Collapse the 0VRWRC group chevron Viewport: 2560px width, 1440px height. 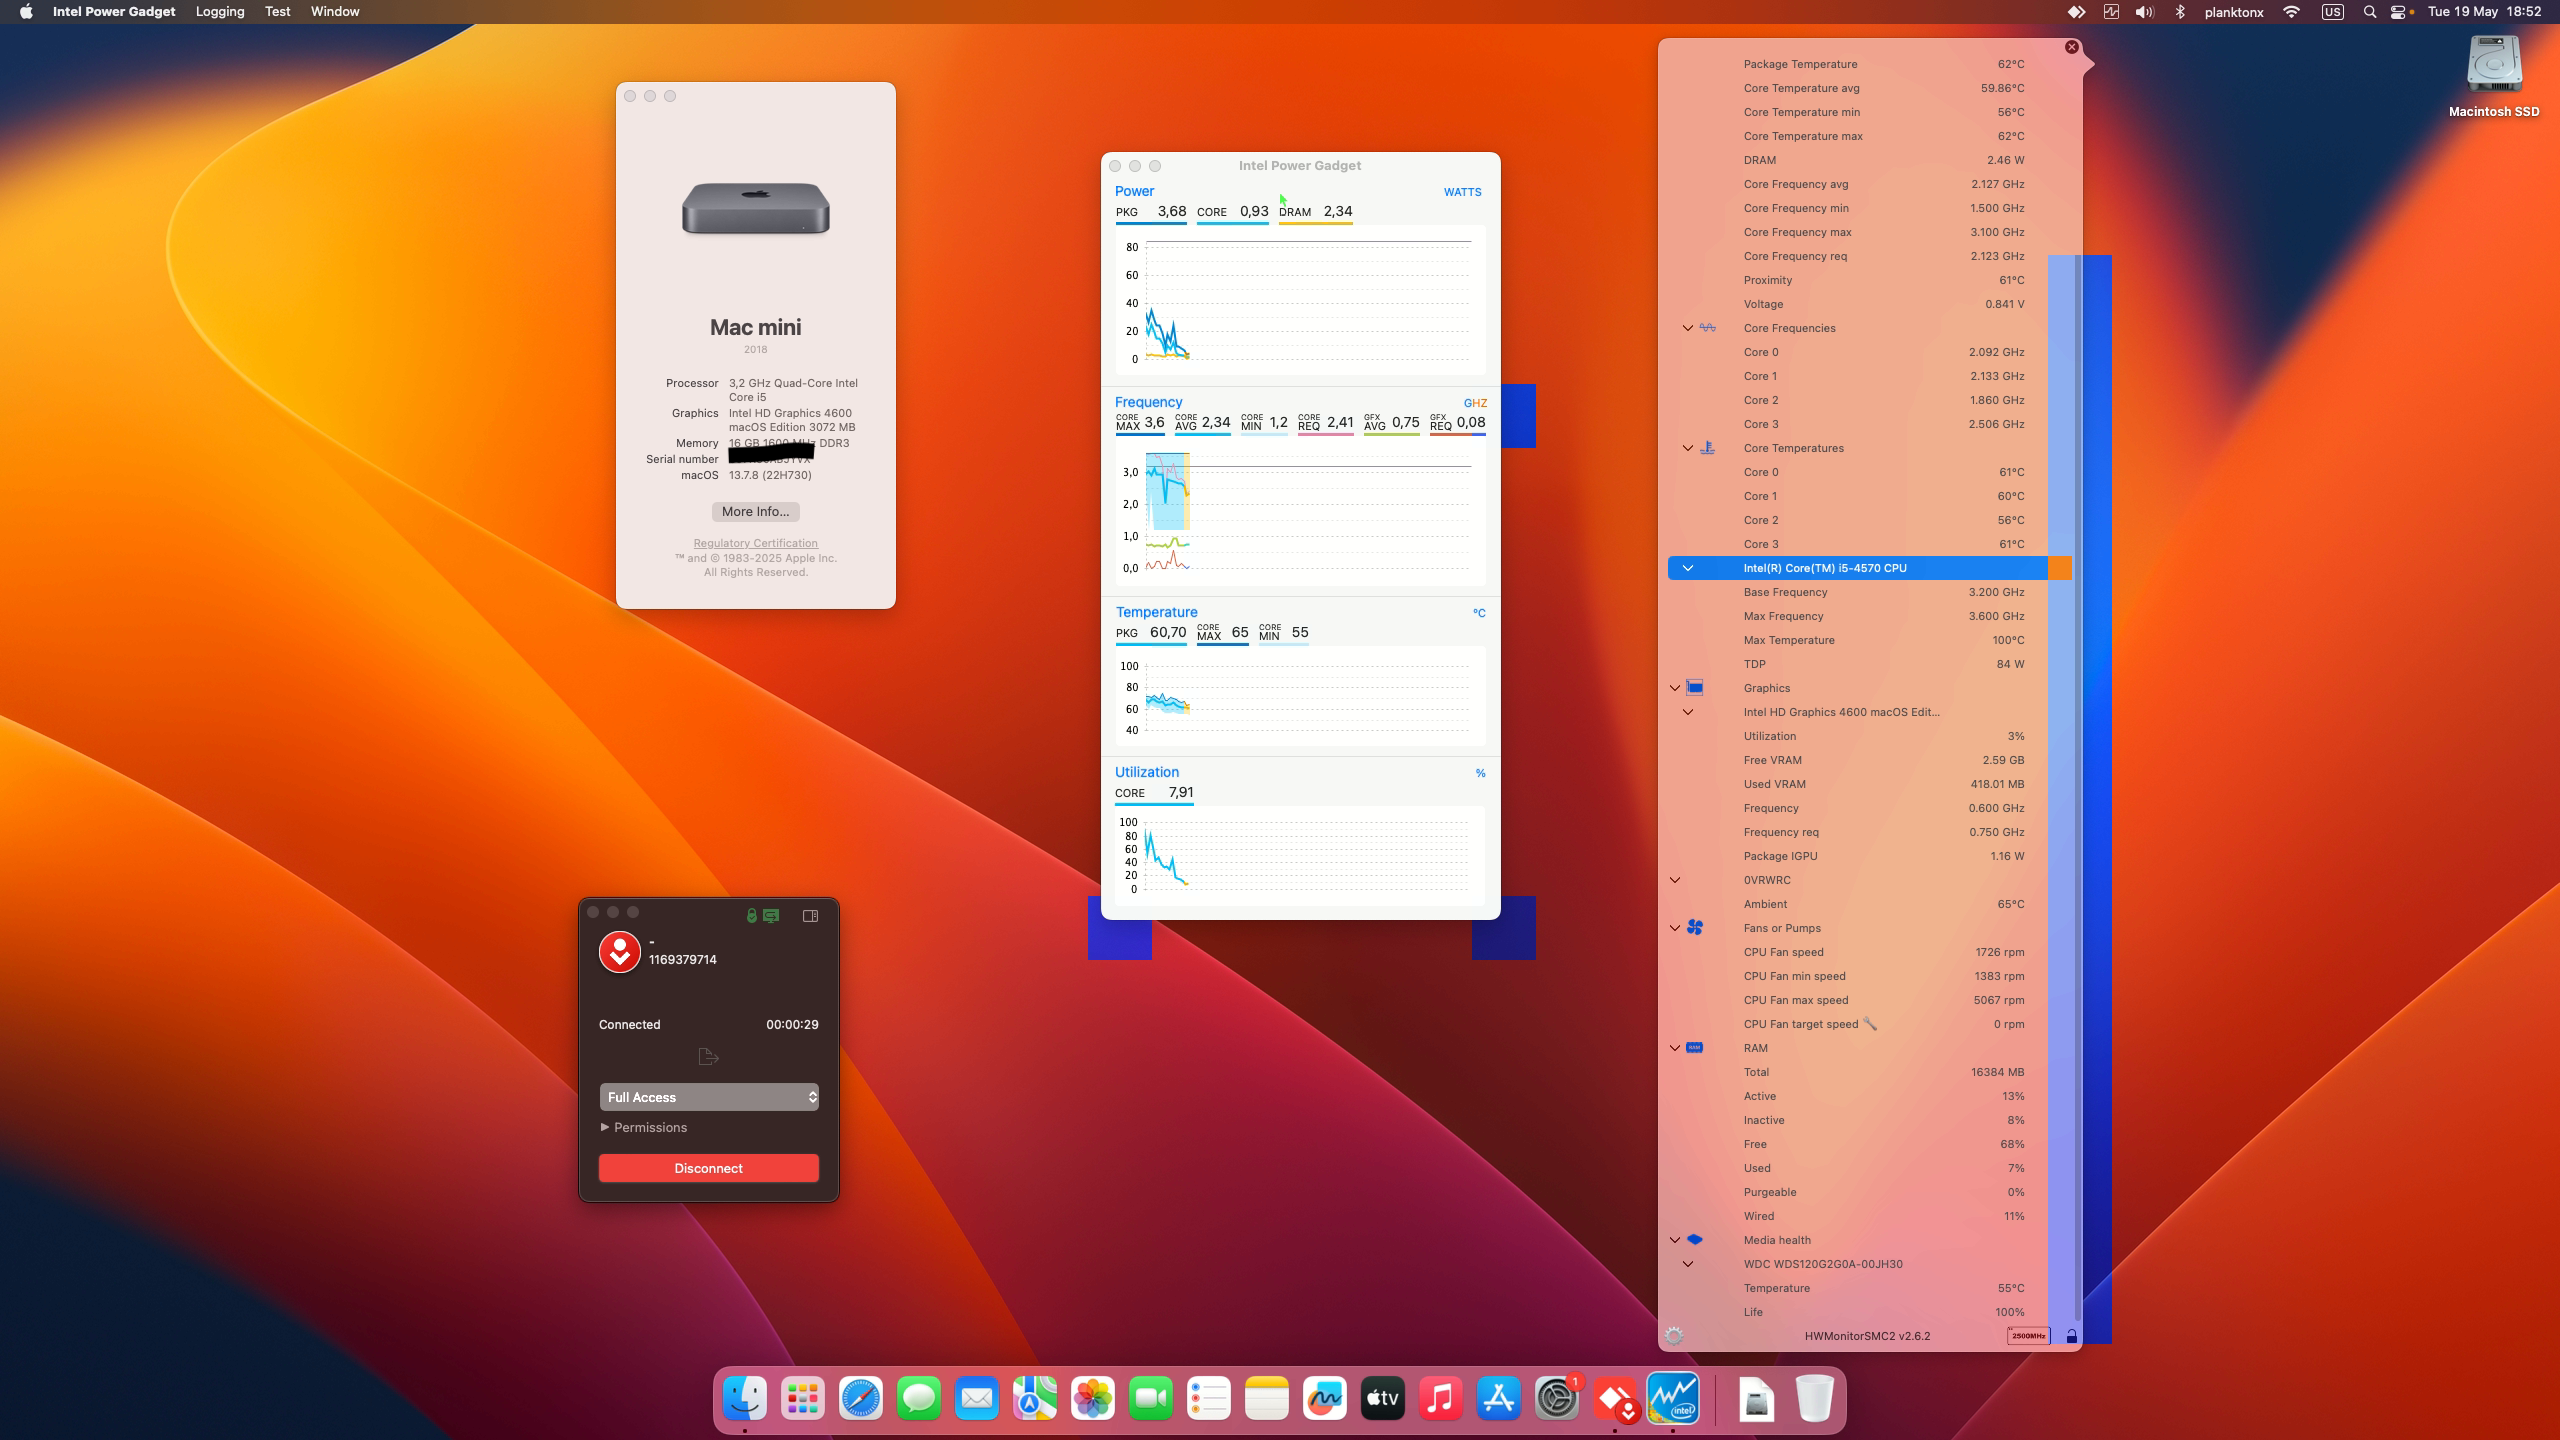pyautogui.click(x=1675, y=880)
